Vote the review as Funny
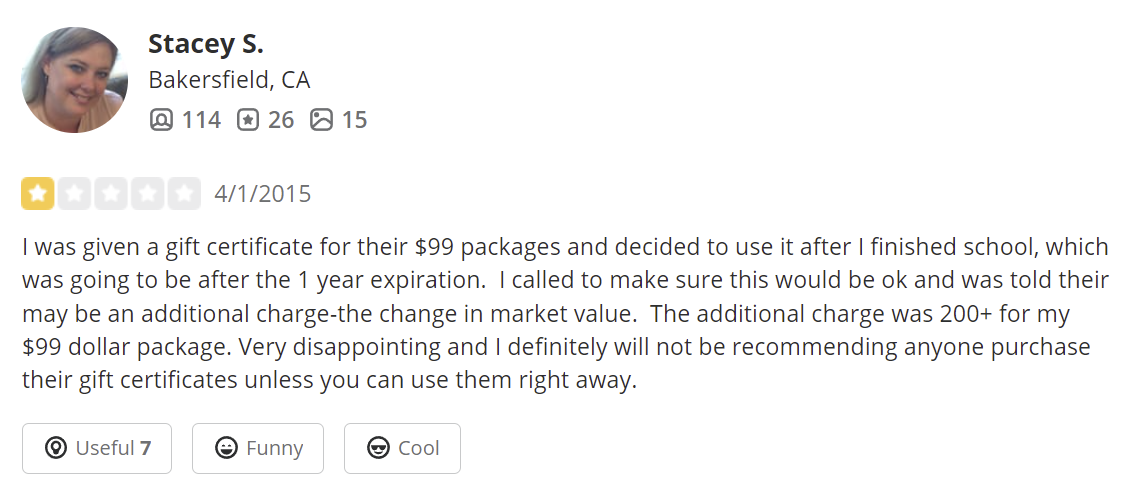 tap(258, 448)
